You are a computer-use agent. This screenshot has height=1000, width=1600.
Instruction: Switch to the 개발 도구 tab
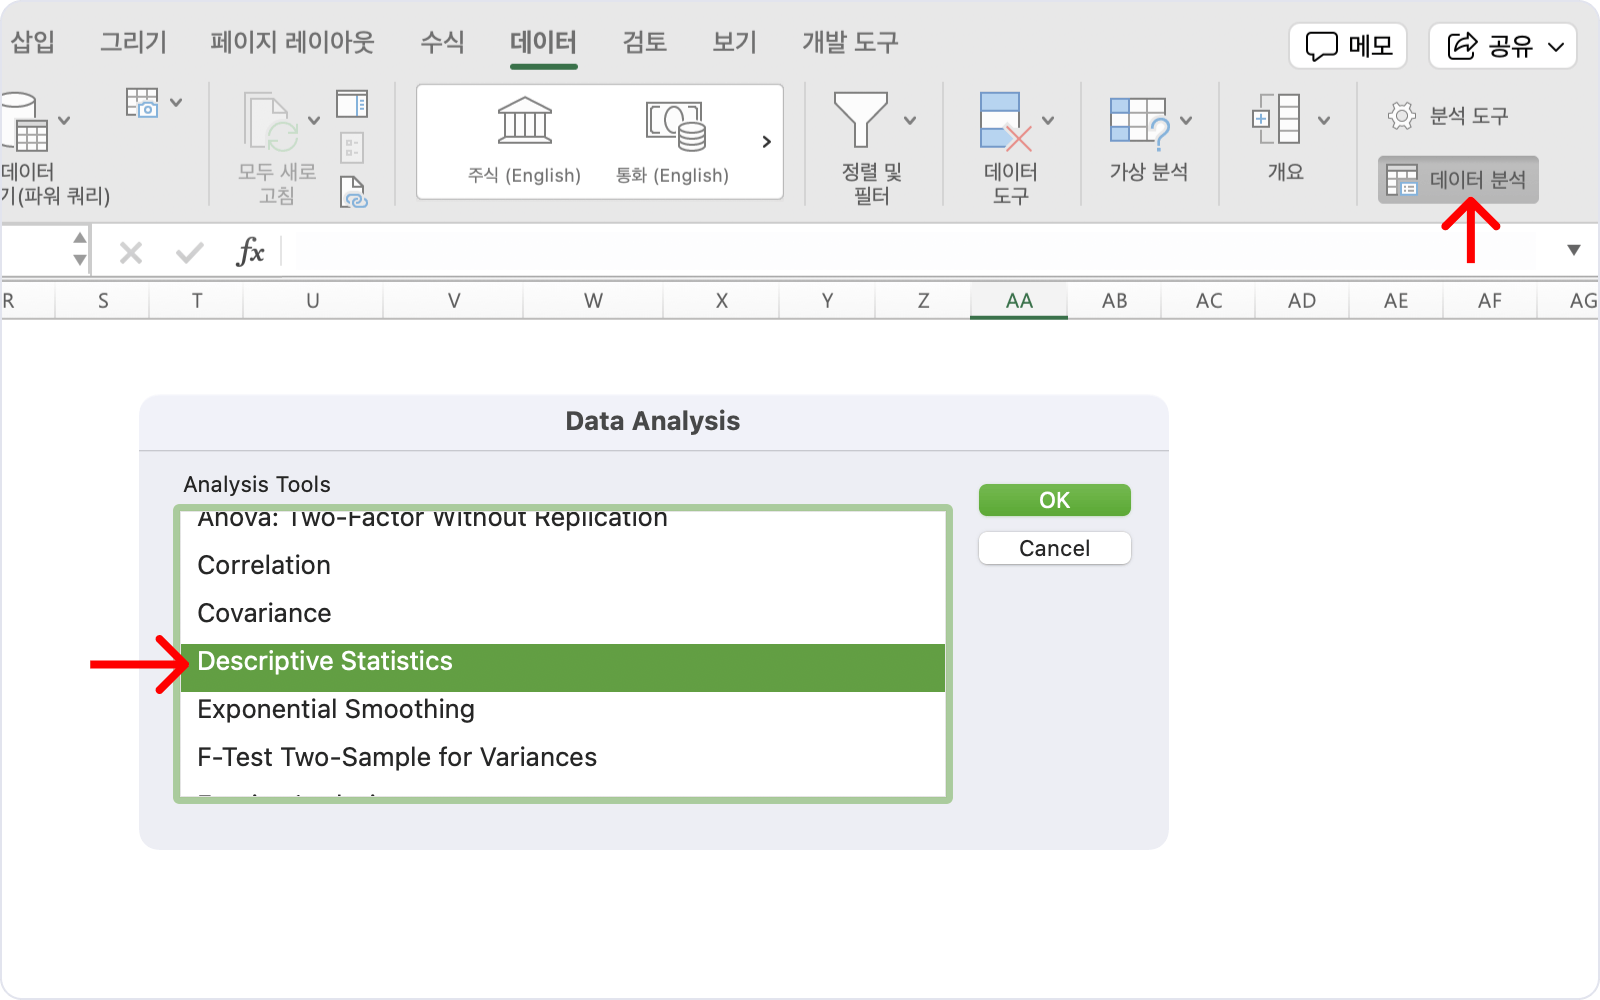pos(850,42)
